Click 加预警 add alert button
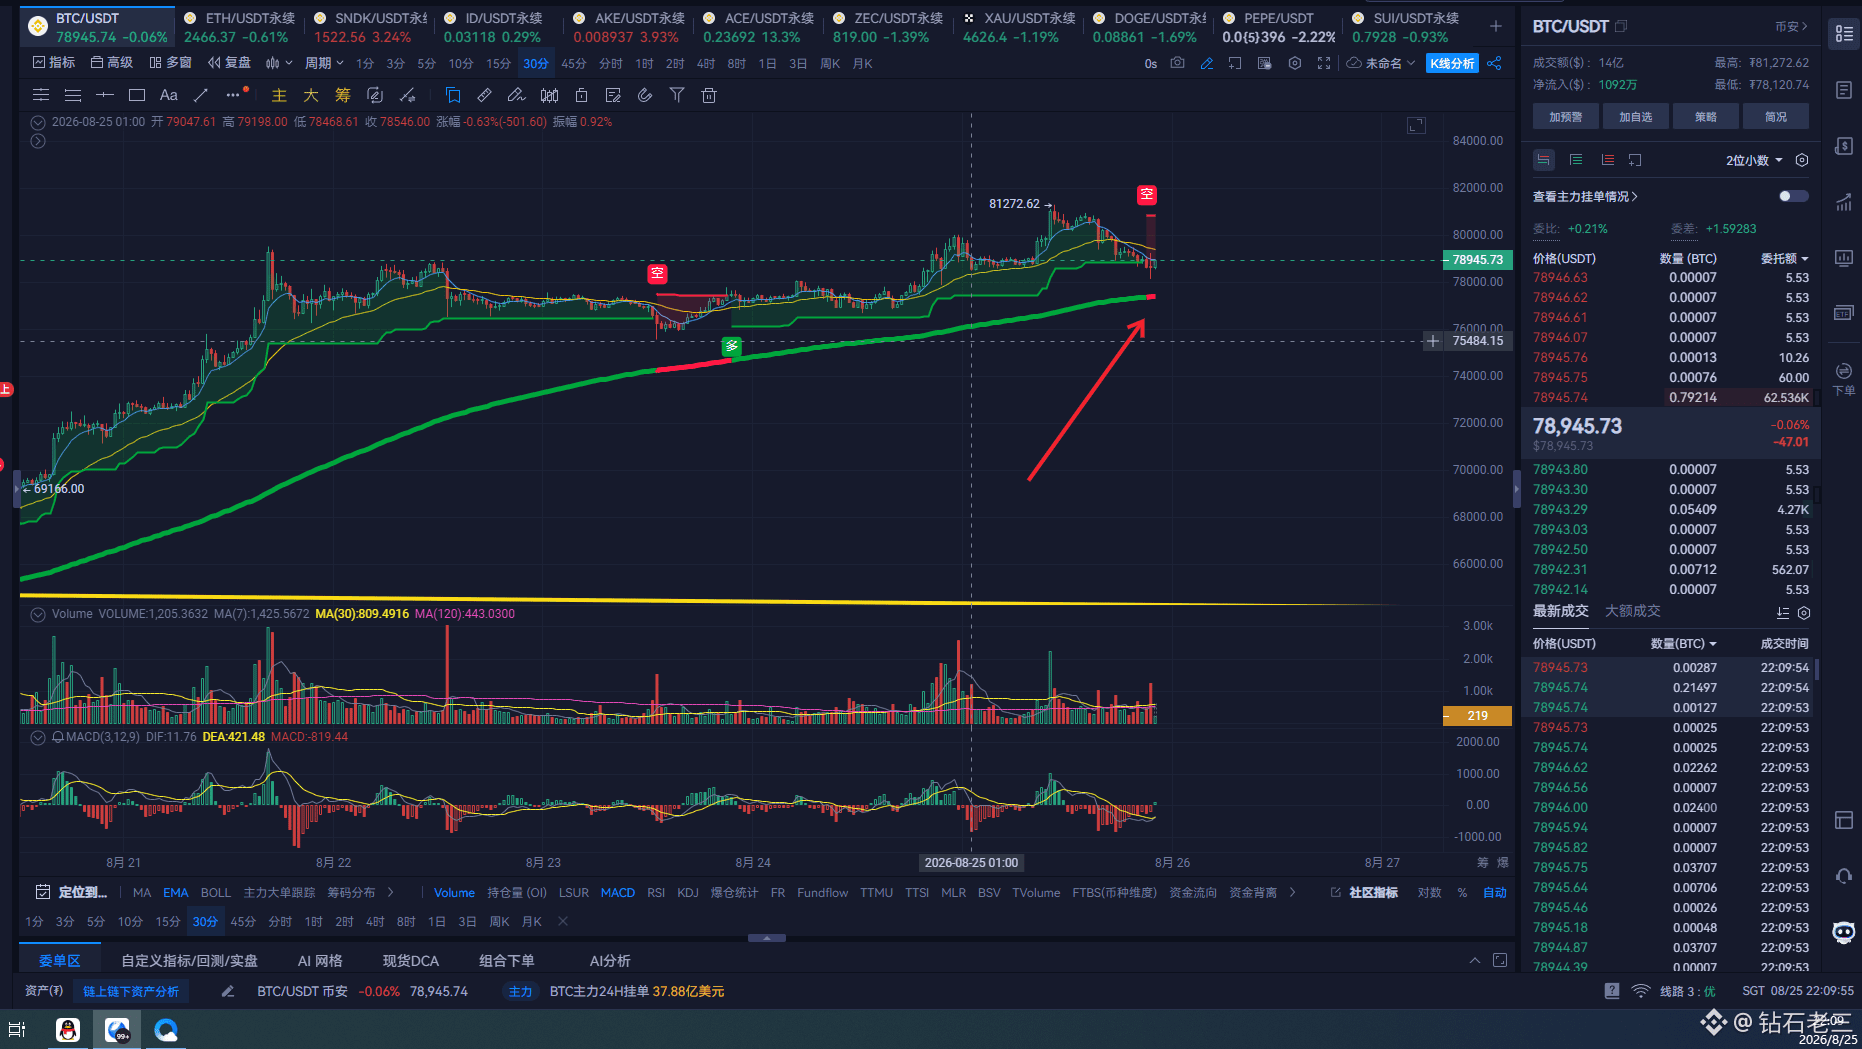 click(1566, 117)
